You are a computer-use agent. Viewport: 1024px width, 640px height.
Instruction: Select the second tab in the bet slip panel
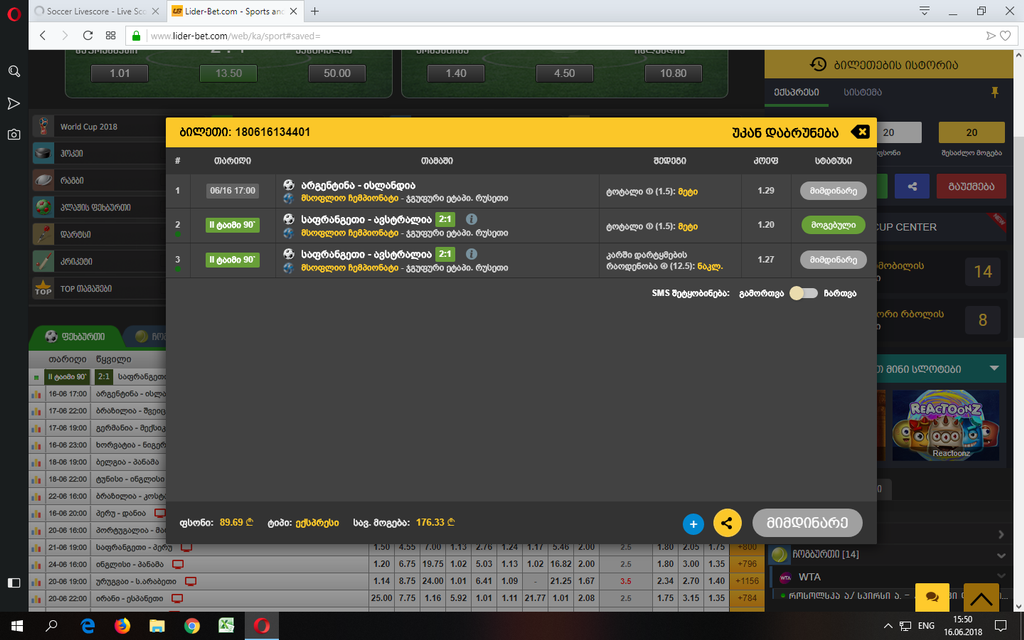pos(862,93)
